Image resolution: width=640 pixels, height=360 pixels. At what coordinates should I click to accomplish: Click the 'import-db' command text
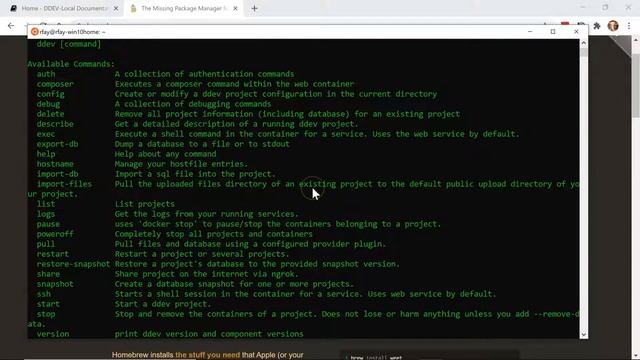tap(58, 174)
